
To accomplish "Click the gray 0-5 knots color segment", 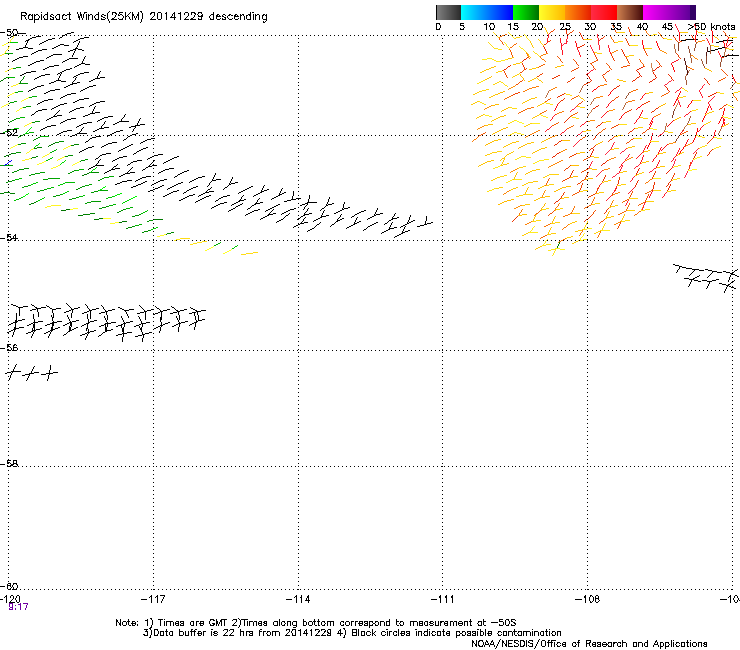I will (x=448, y=12).
